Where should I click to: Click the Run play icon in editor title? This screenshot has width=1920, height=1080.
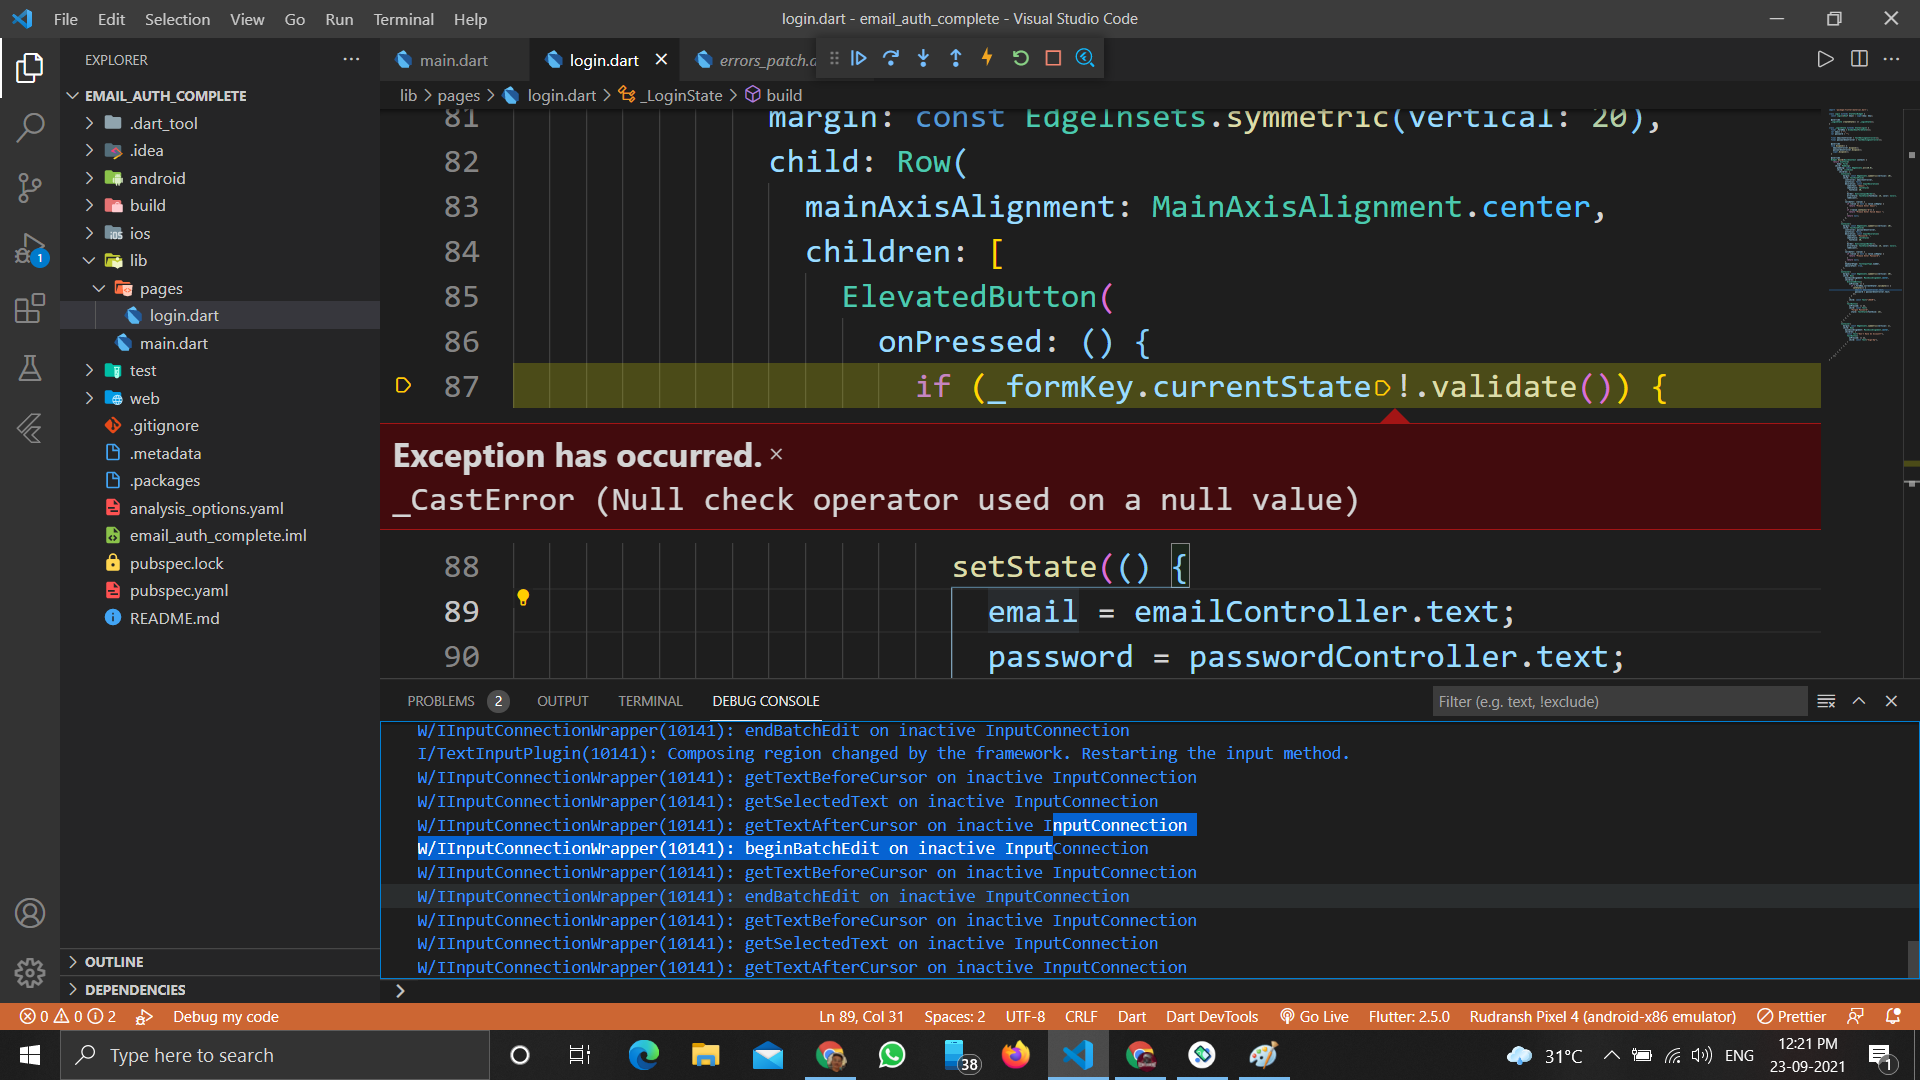[1825, 59]
